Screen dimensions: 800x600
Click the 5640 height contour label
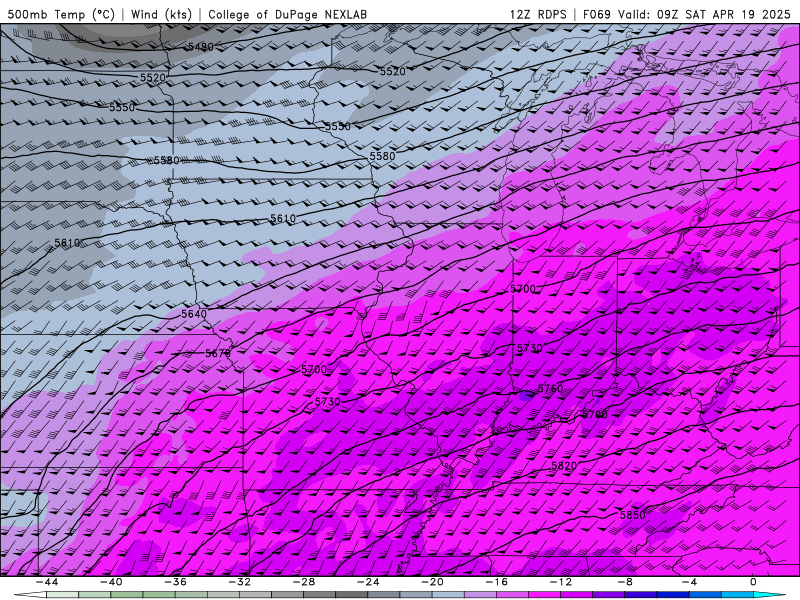194,314
